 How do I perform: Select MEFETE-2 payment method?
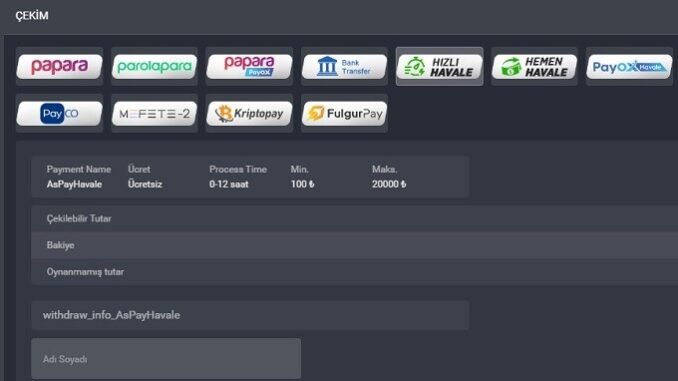(154, 113)
